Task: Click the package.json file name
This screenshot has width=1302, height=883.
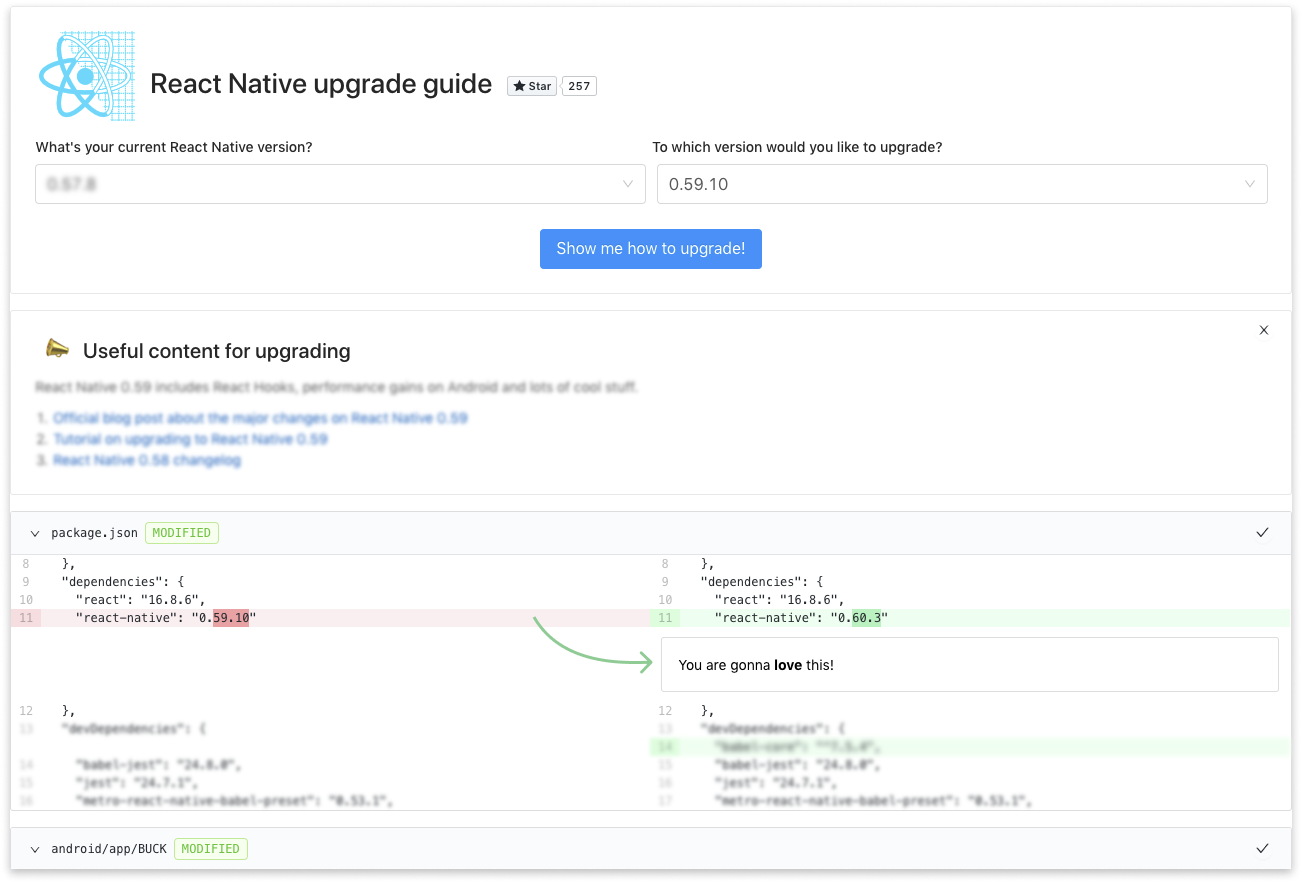Action: pyautogui.click(x=94, y=533)
